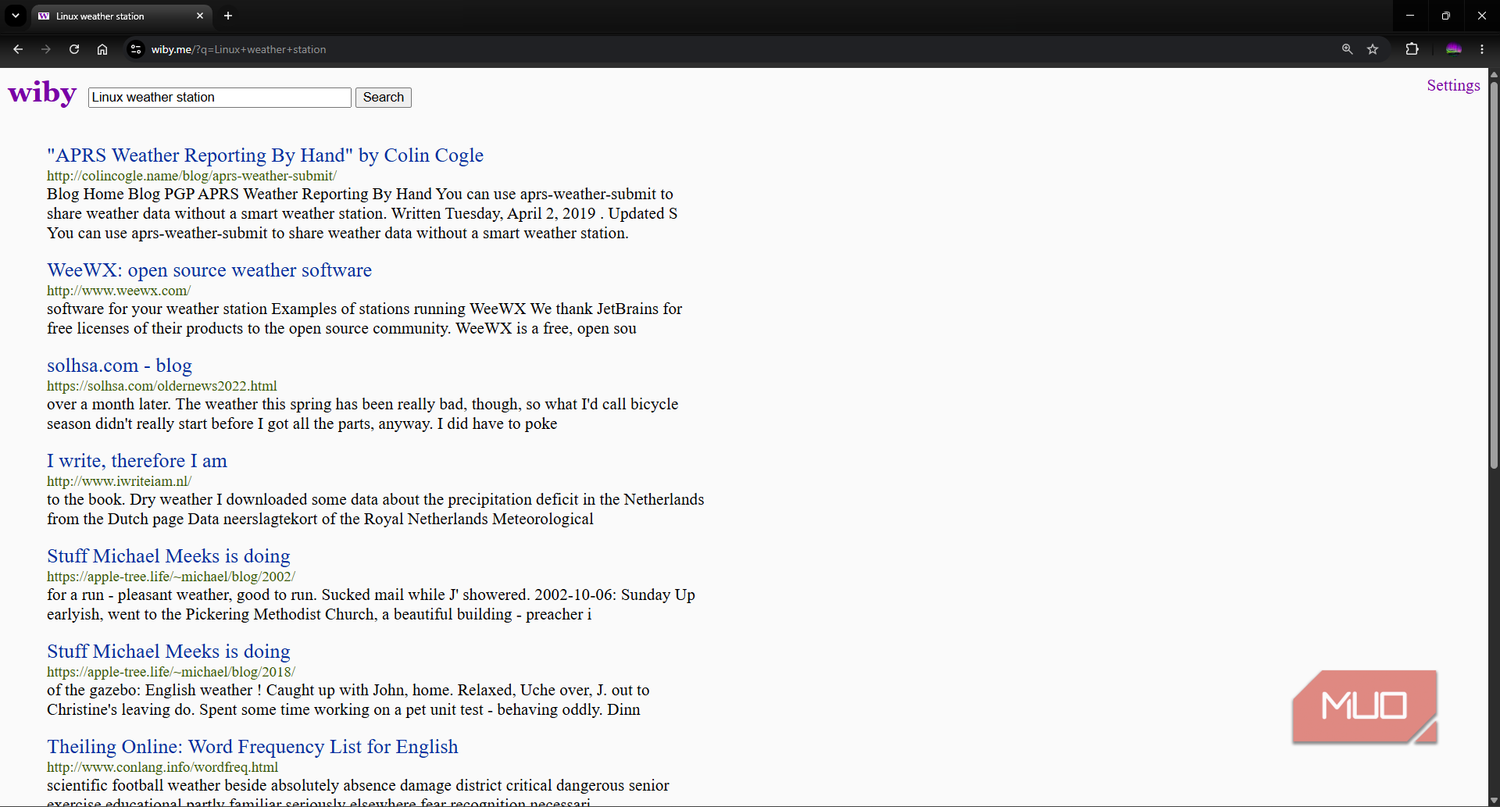Image resolution: width=1500 pixels, height=807 pixels.
Task: Click the Search button
Action: [383, 97]
